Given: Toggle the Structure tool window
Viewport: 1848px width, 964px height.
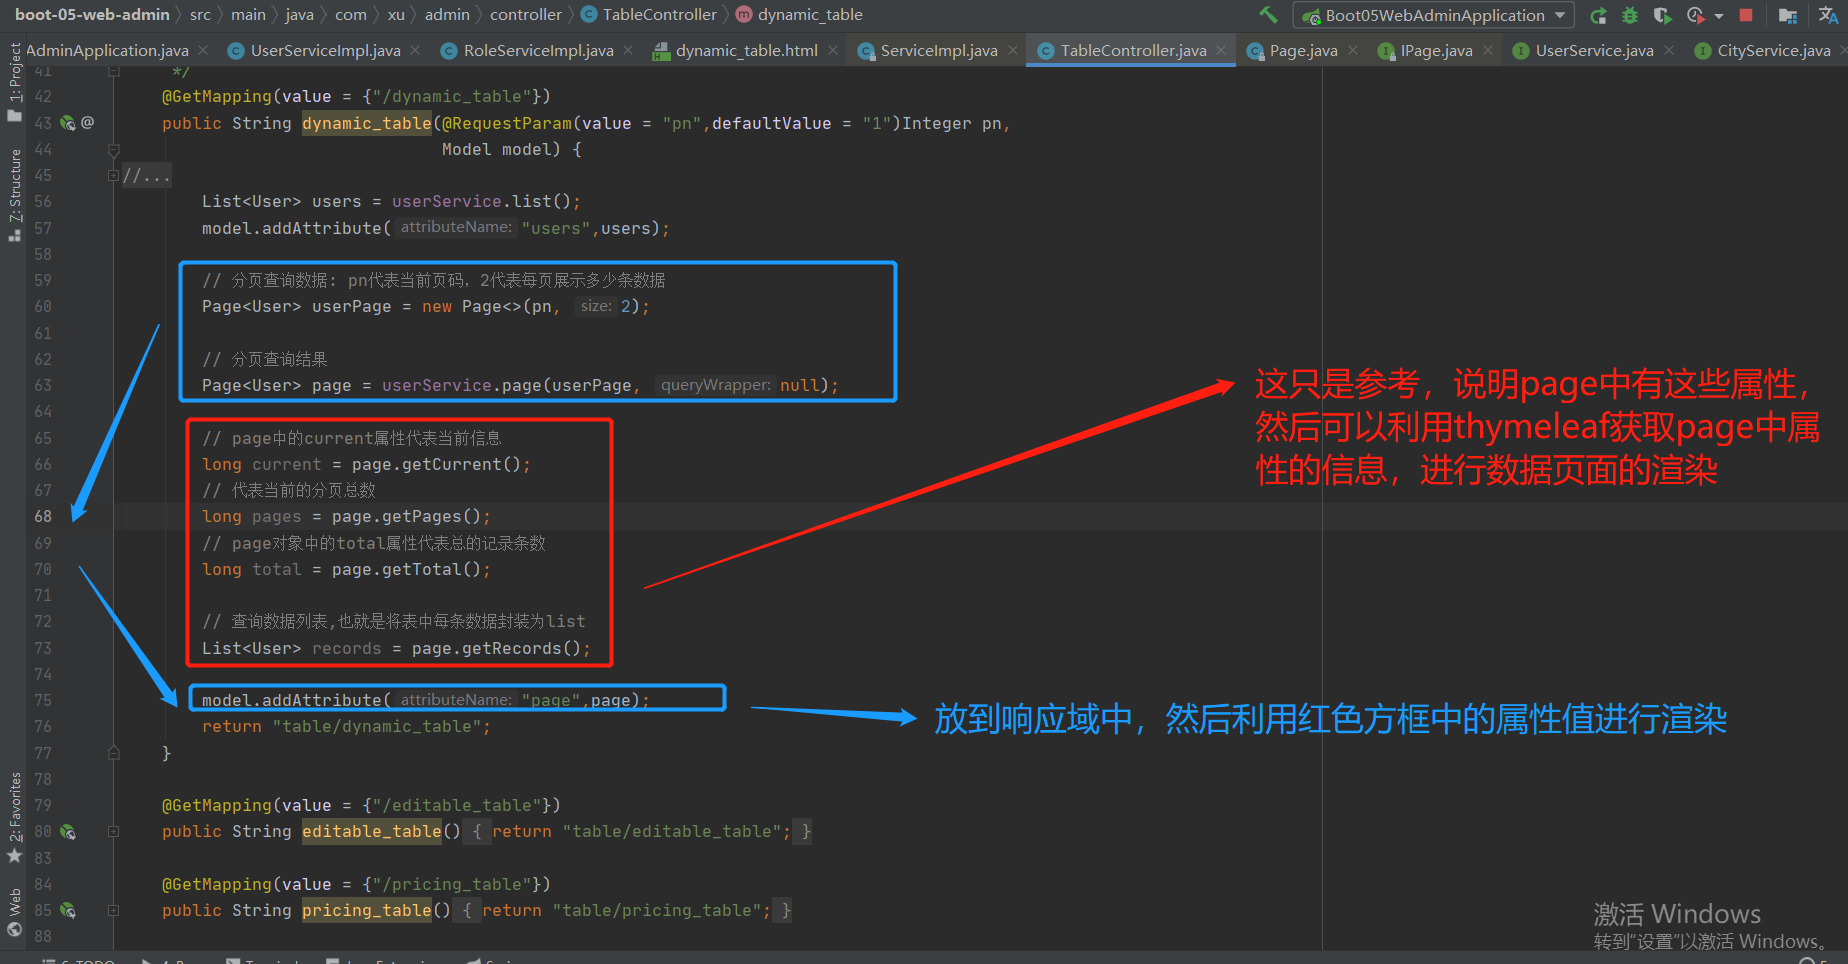Looking at the screenshot, I should pos(14,195).
